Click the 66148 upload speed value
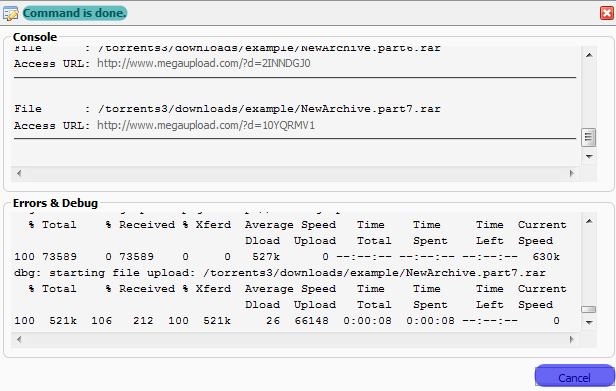Screen dimensions: 616x391 (x=311, y=321)
